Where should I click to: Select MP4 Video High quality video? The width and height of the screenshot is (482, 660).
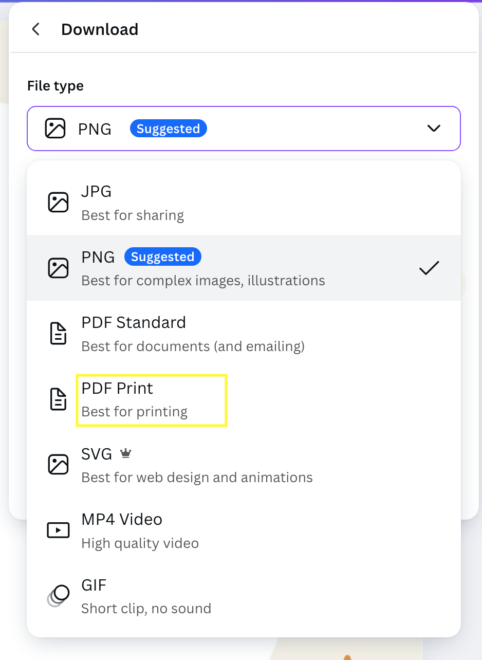244,530
